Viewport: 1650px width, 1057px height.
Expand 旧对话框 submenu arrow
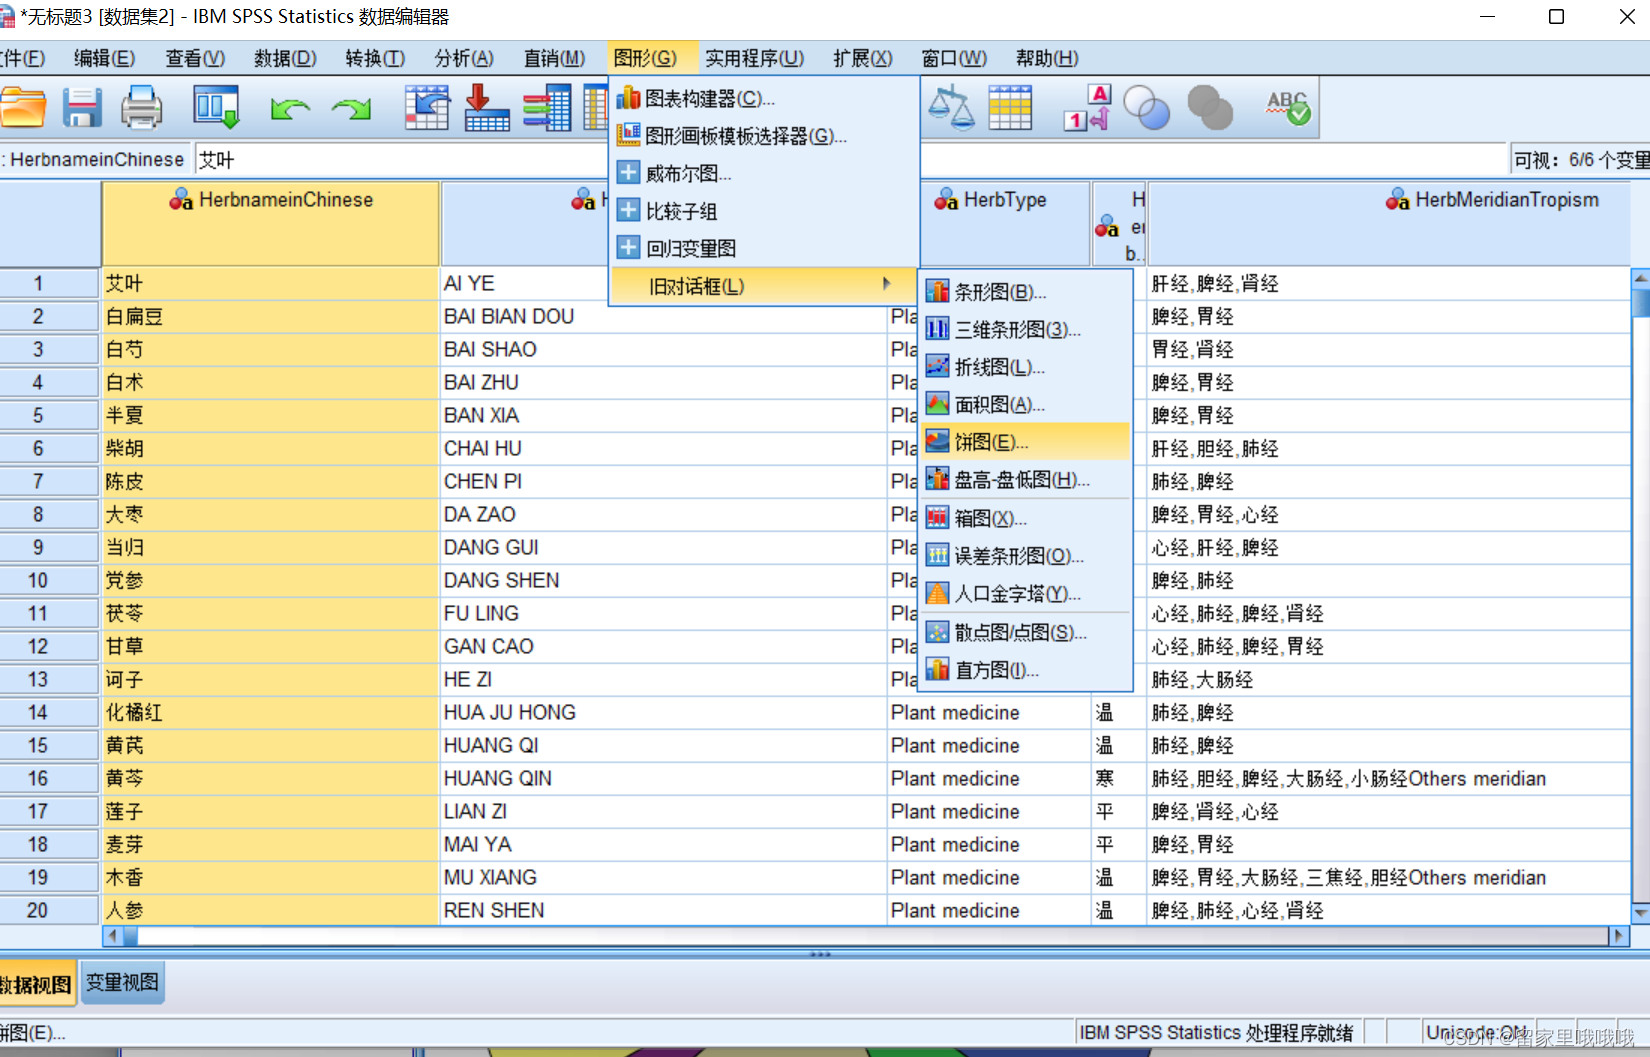tap(886, 285)
